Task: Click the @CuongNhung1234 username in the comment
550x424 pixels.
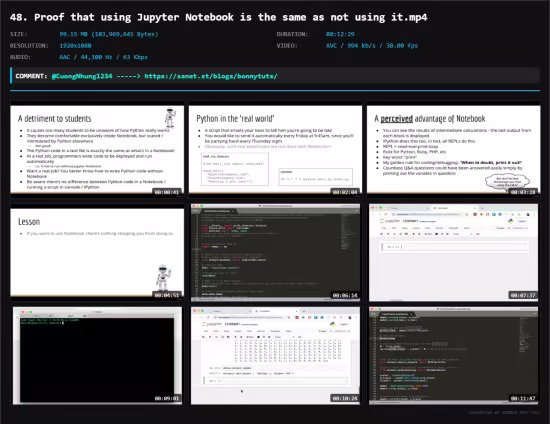Action: tap(82, 76)
